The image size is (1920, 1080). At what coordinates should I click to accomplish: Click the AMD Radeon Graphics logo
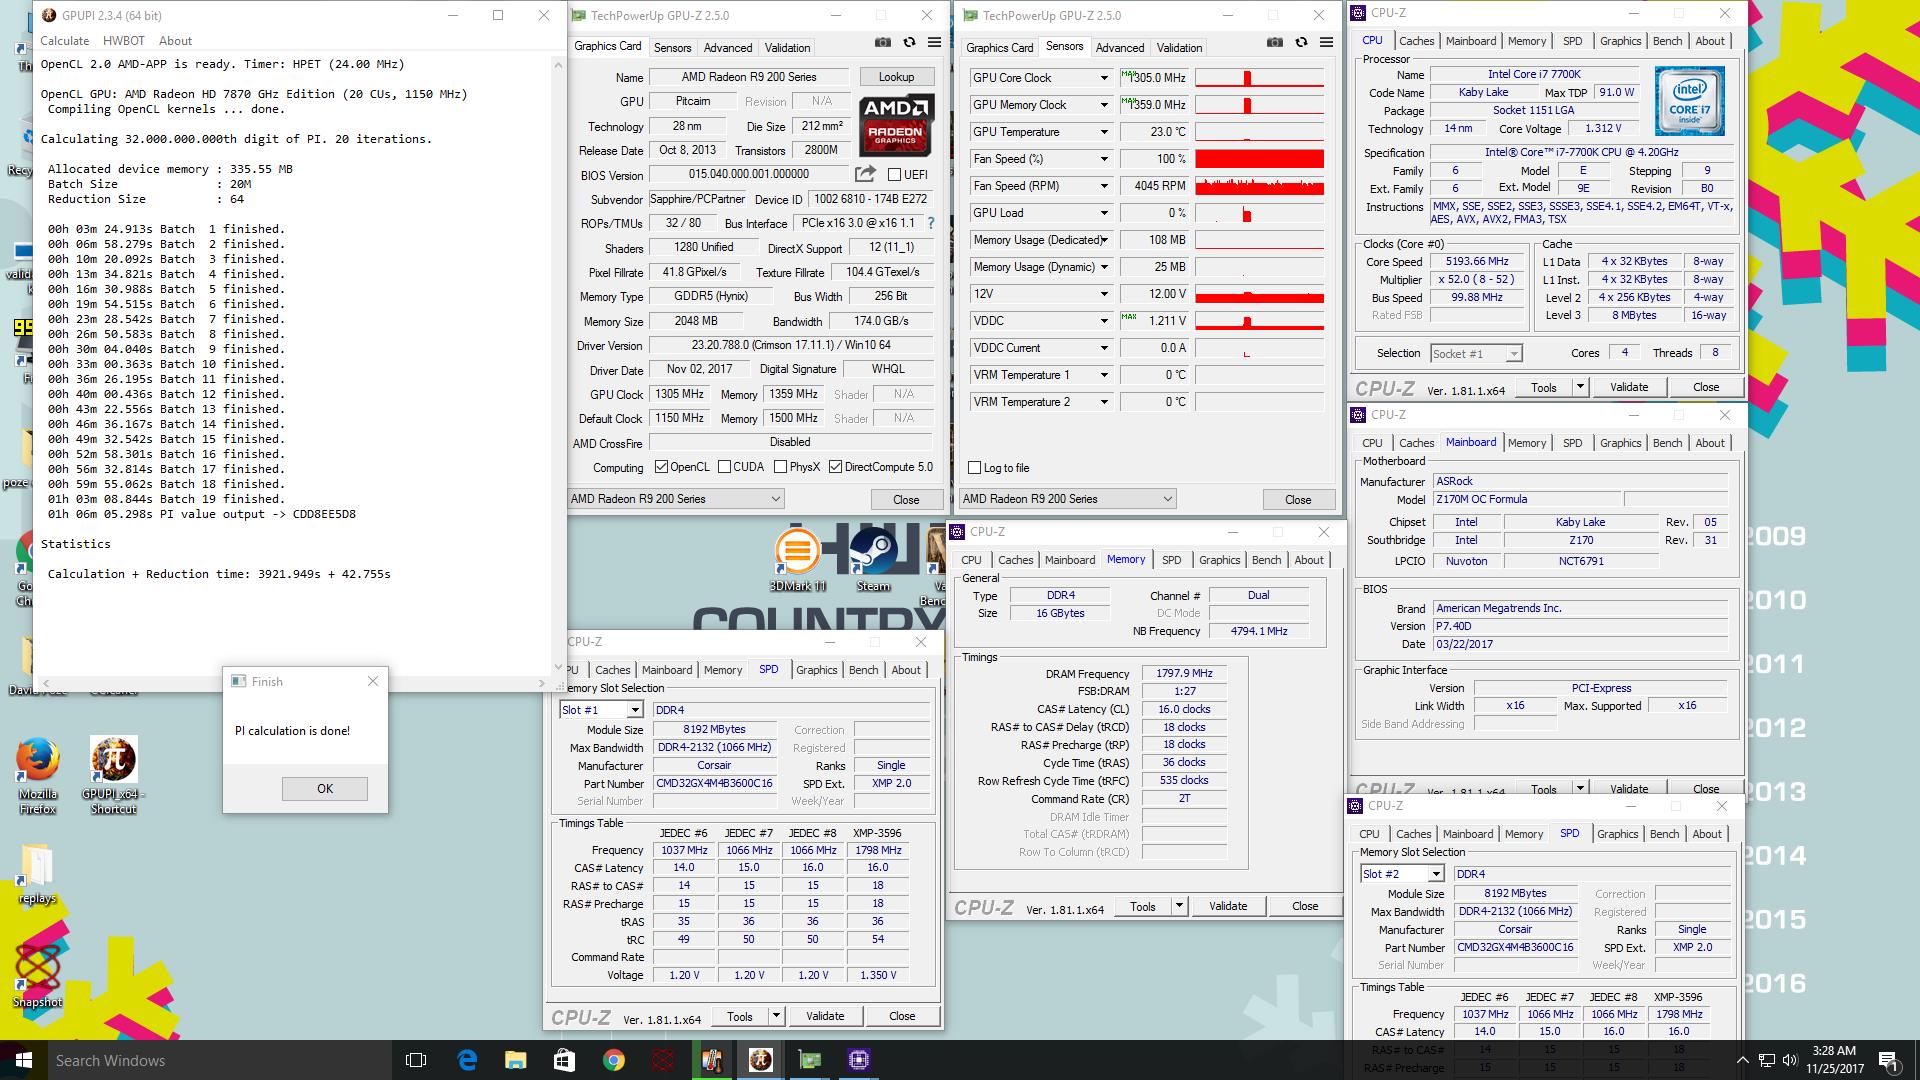coord(896,125)
